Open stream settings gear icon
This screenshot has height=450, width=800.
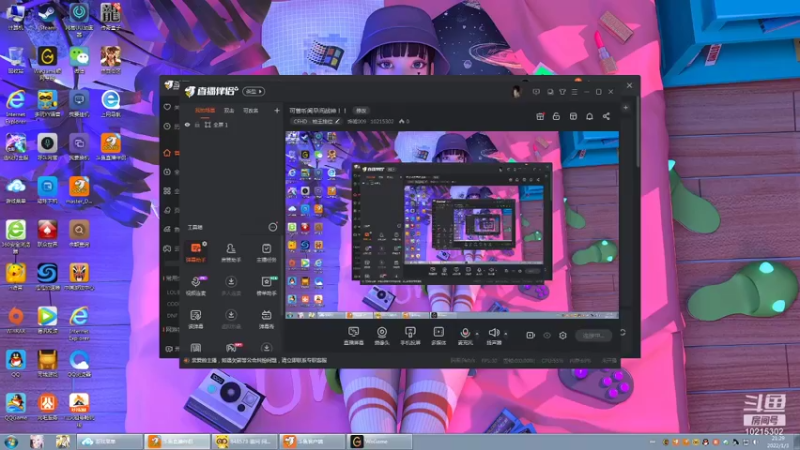pyautogui.click(x=563, y=335)
